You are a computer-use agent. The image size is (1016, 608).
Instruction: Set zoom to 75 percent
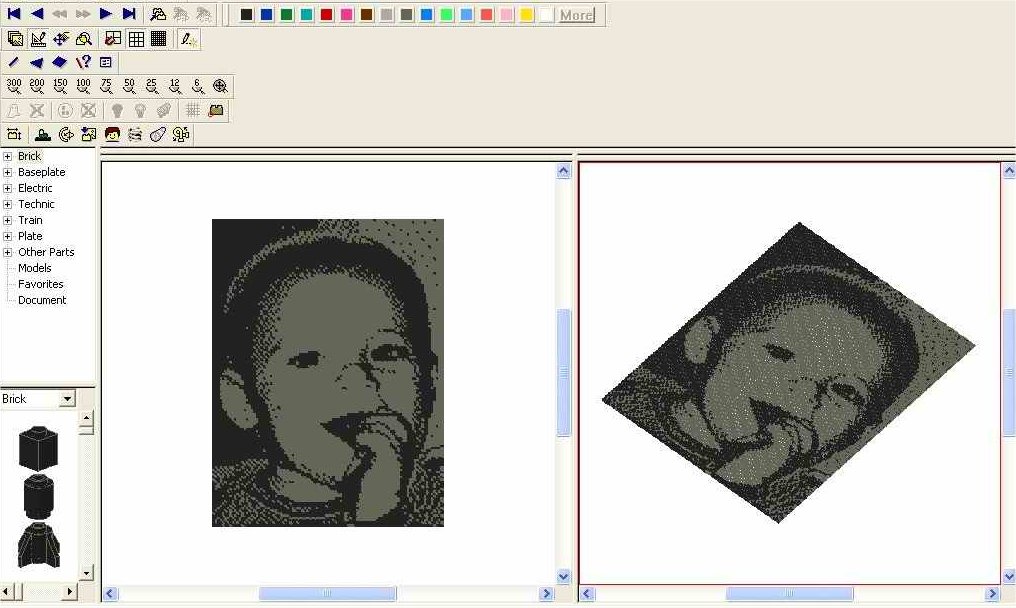(106, 86)
